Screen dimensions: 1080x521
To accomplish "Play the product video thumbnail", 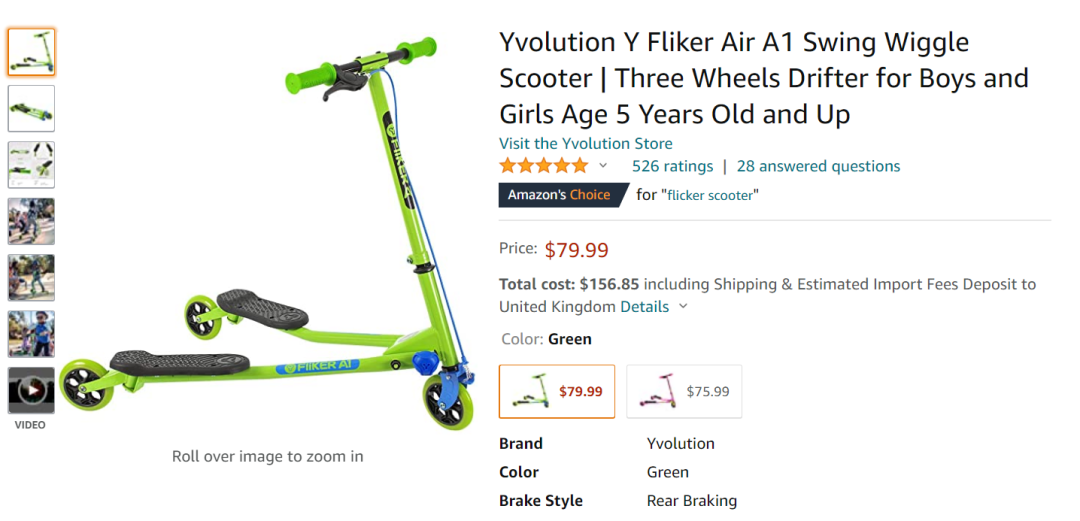I will (x=31, y=390).
